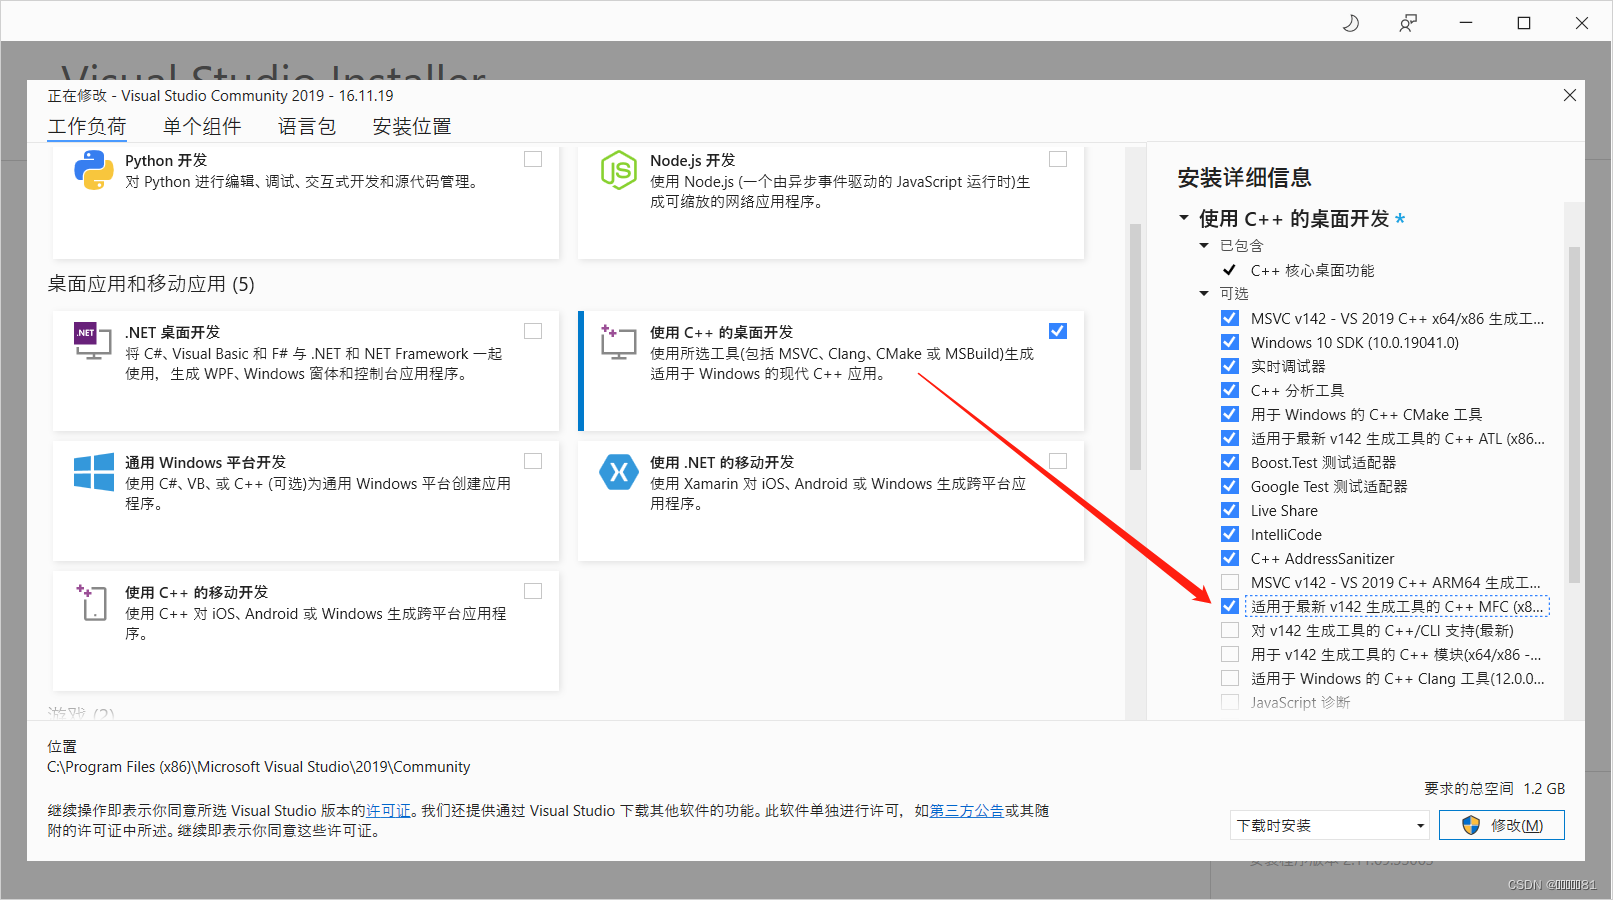
Task: Check the .NET mobile development workload
Action: coord(1058,461)
